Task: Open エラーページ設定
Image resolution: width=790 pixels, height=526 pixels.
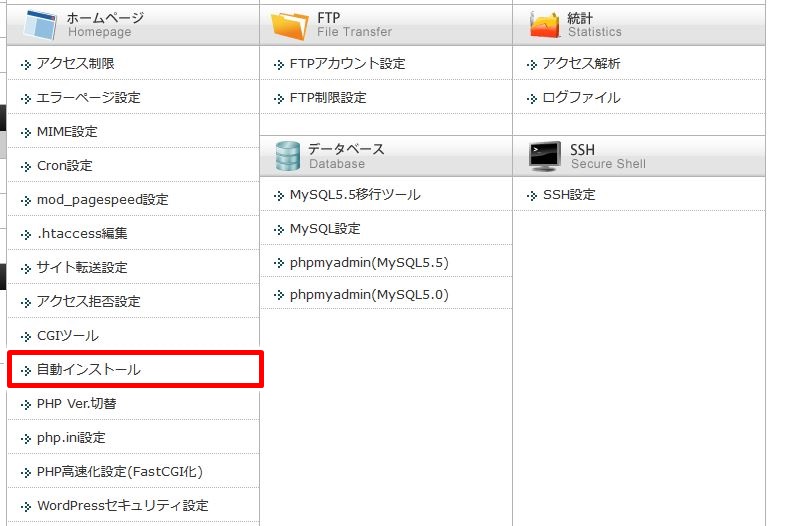Action: coord(89,97)
